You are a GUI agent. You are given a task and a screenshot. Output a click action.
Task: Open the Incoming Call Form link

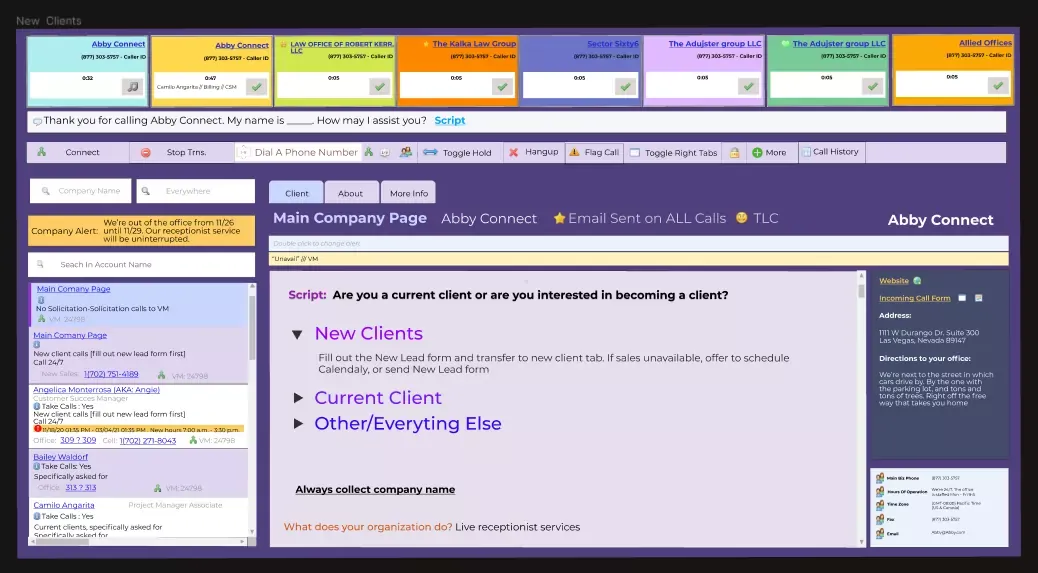pos(914,298)
